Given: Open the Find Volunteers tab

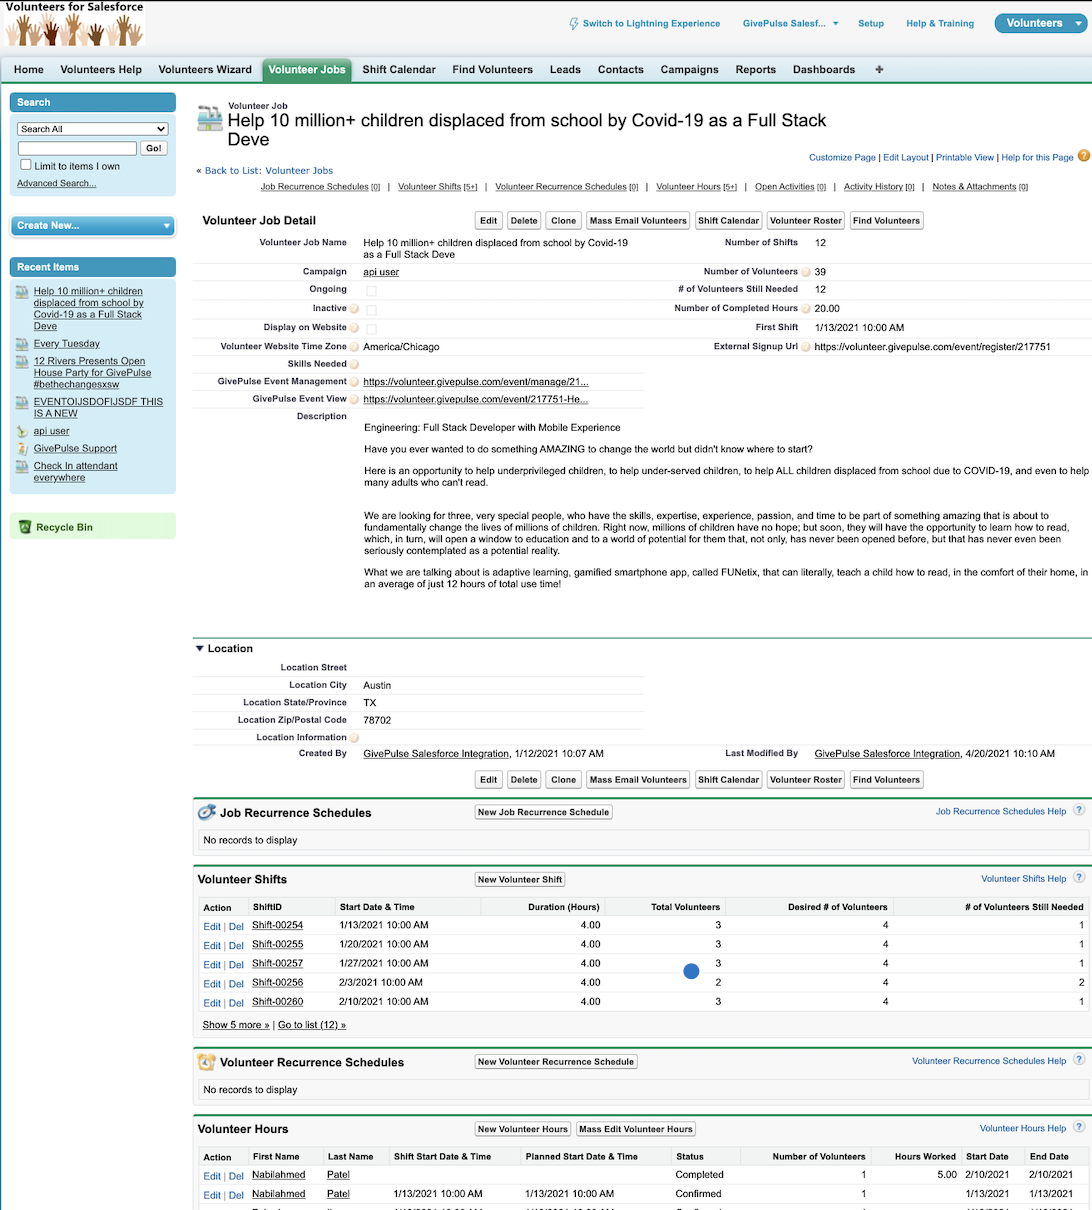Looking at the screenshot, I should [492, 69].
